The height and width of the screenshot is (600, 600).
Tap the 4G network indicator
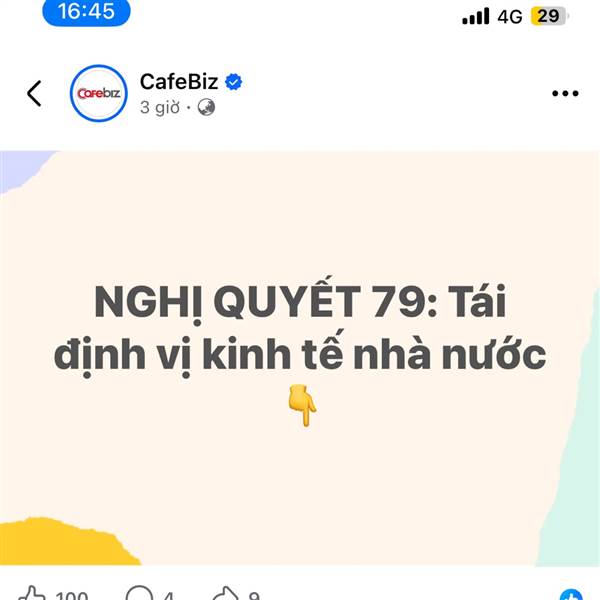tap(510, 16)
